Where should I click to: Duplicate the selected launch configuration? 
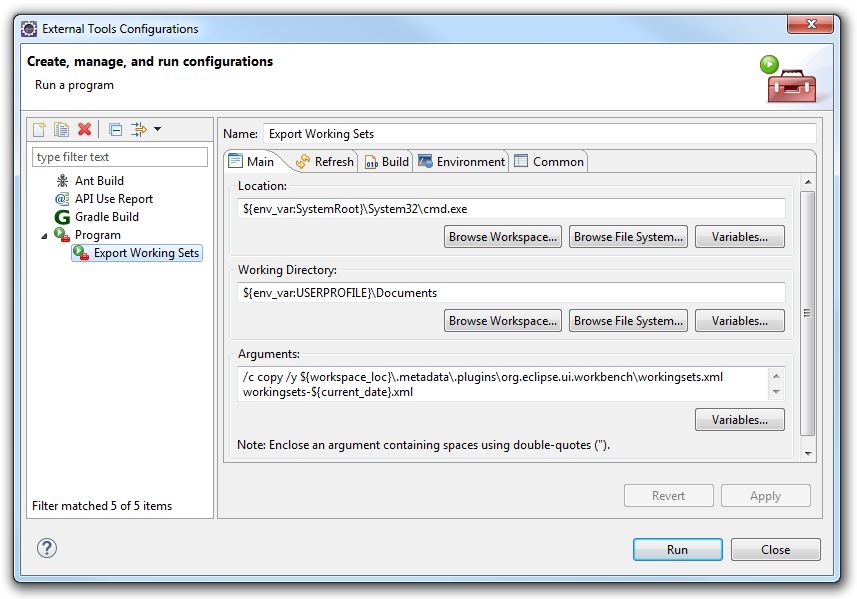point(61,130)
